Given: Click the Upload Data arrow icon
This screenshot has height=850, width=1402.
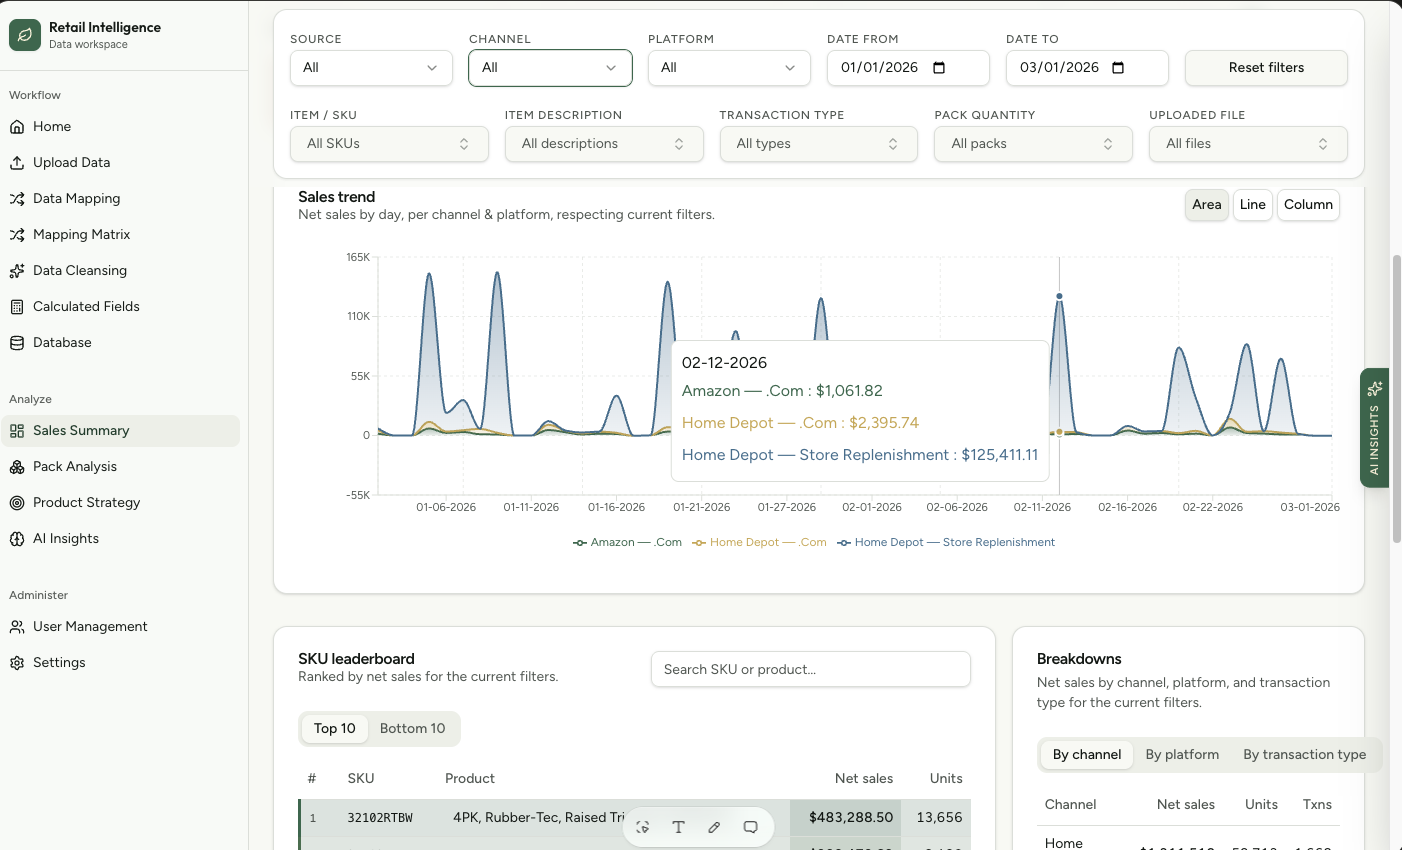Looking at the screenshot, I should coord(17,163).
